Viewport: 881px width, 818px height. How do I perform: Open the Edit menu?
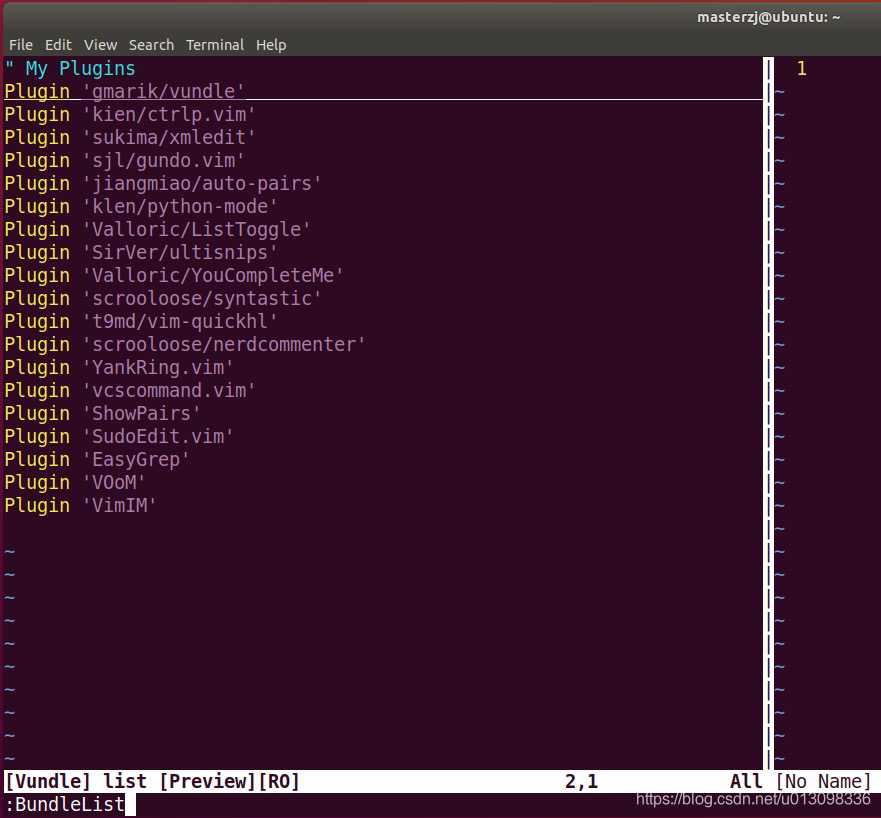point(58,44)
